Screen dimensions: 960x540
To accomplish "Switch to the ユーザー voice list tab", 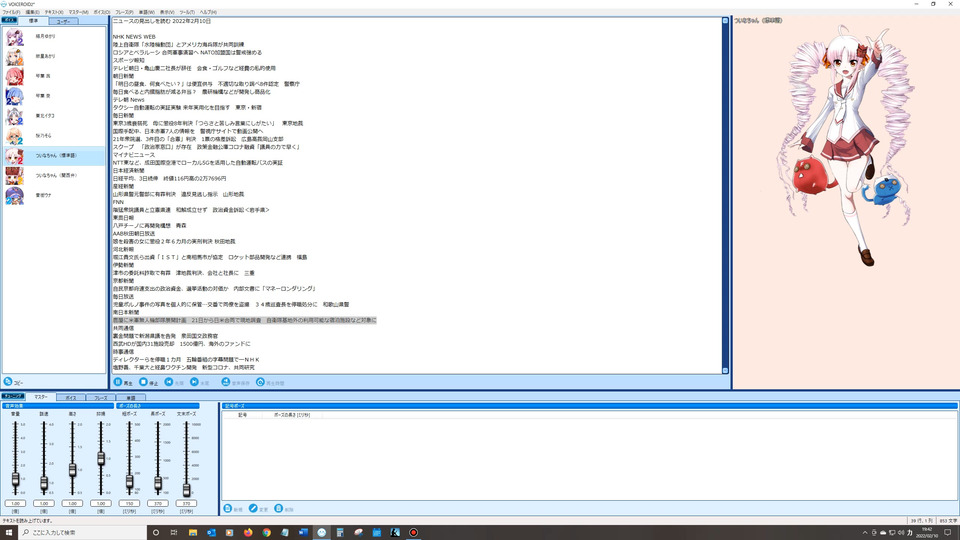I will pos(63,21).
